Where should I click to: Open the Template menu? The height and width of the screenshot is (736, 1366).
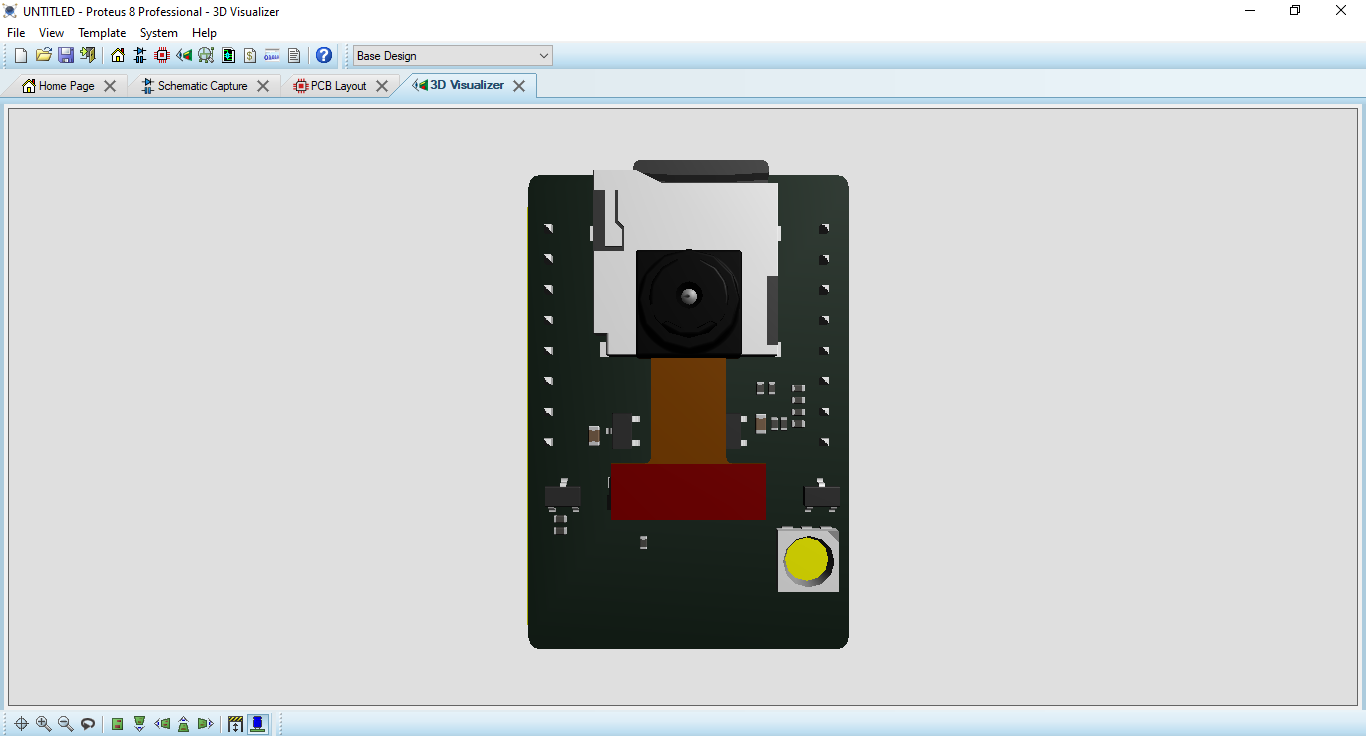tap(102, 32)
